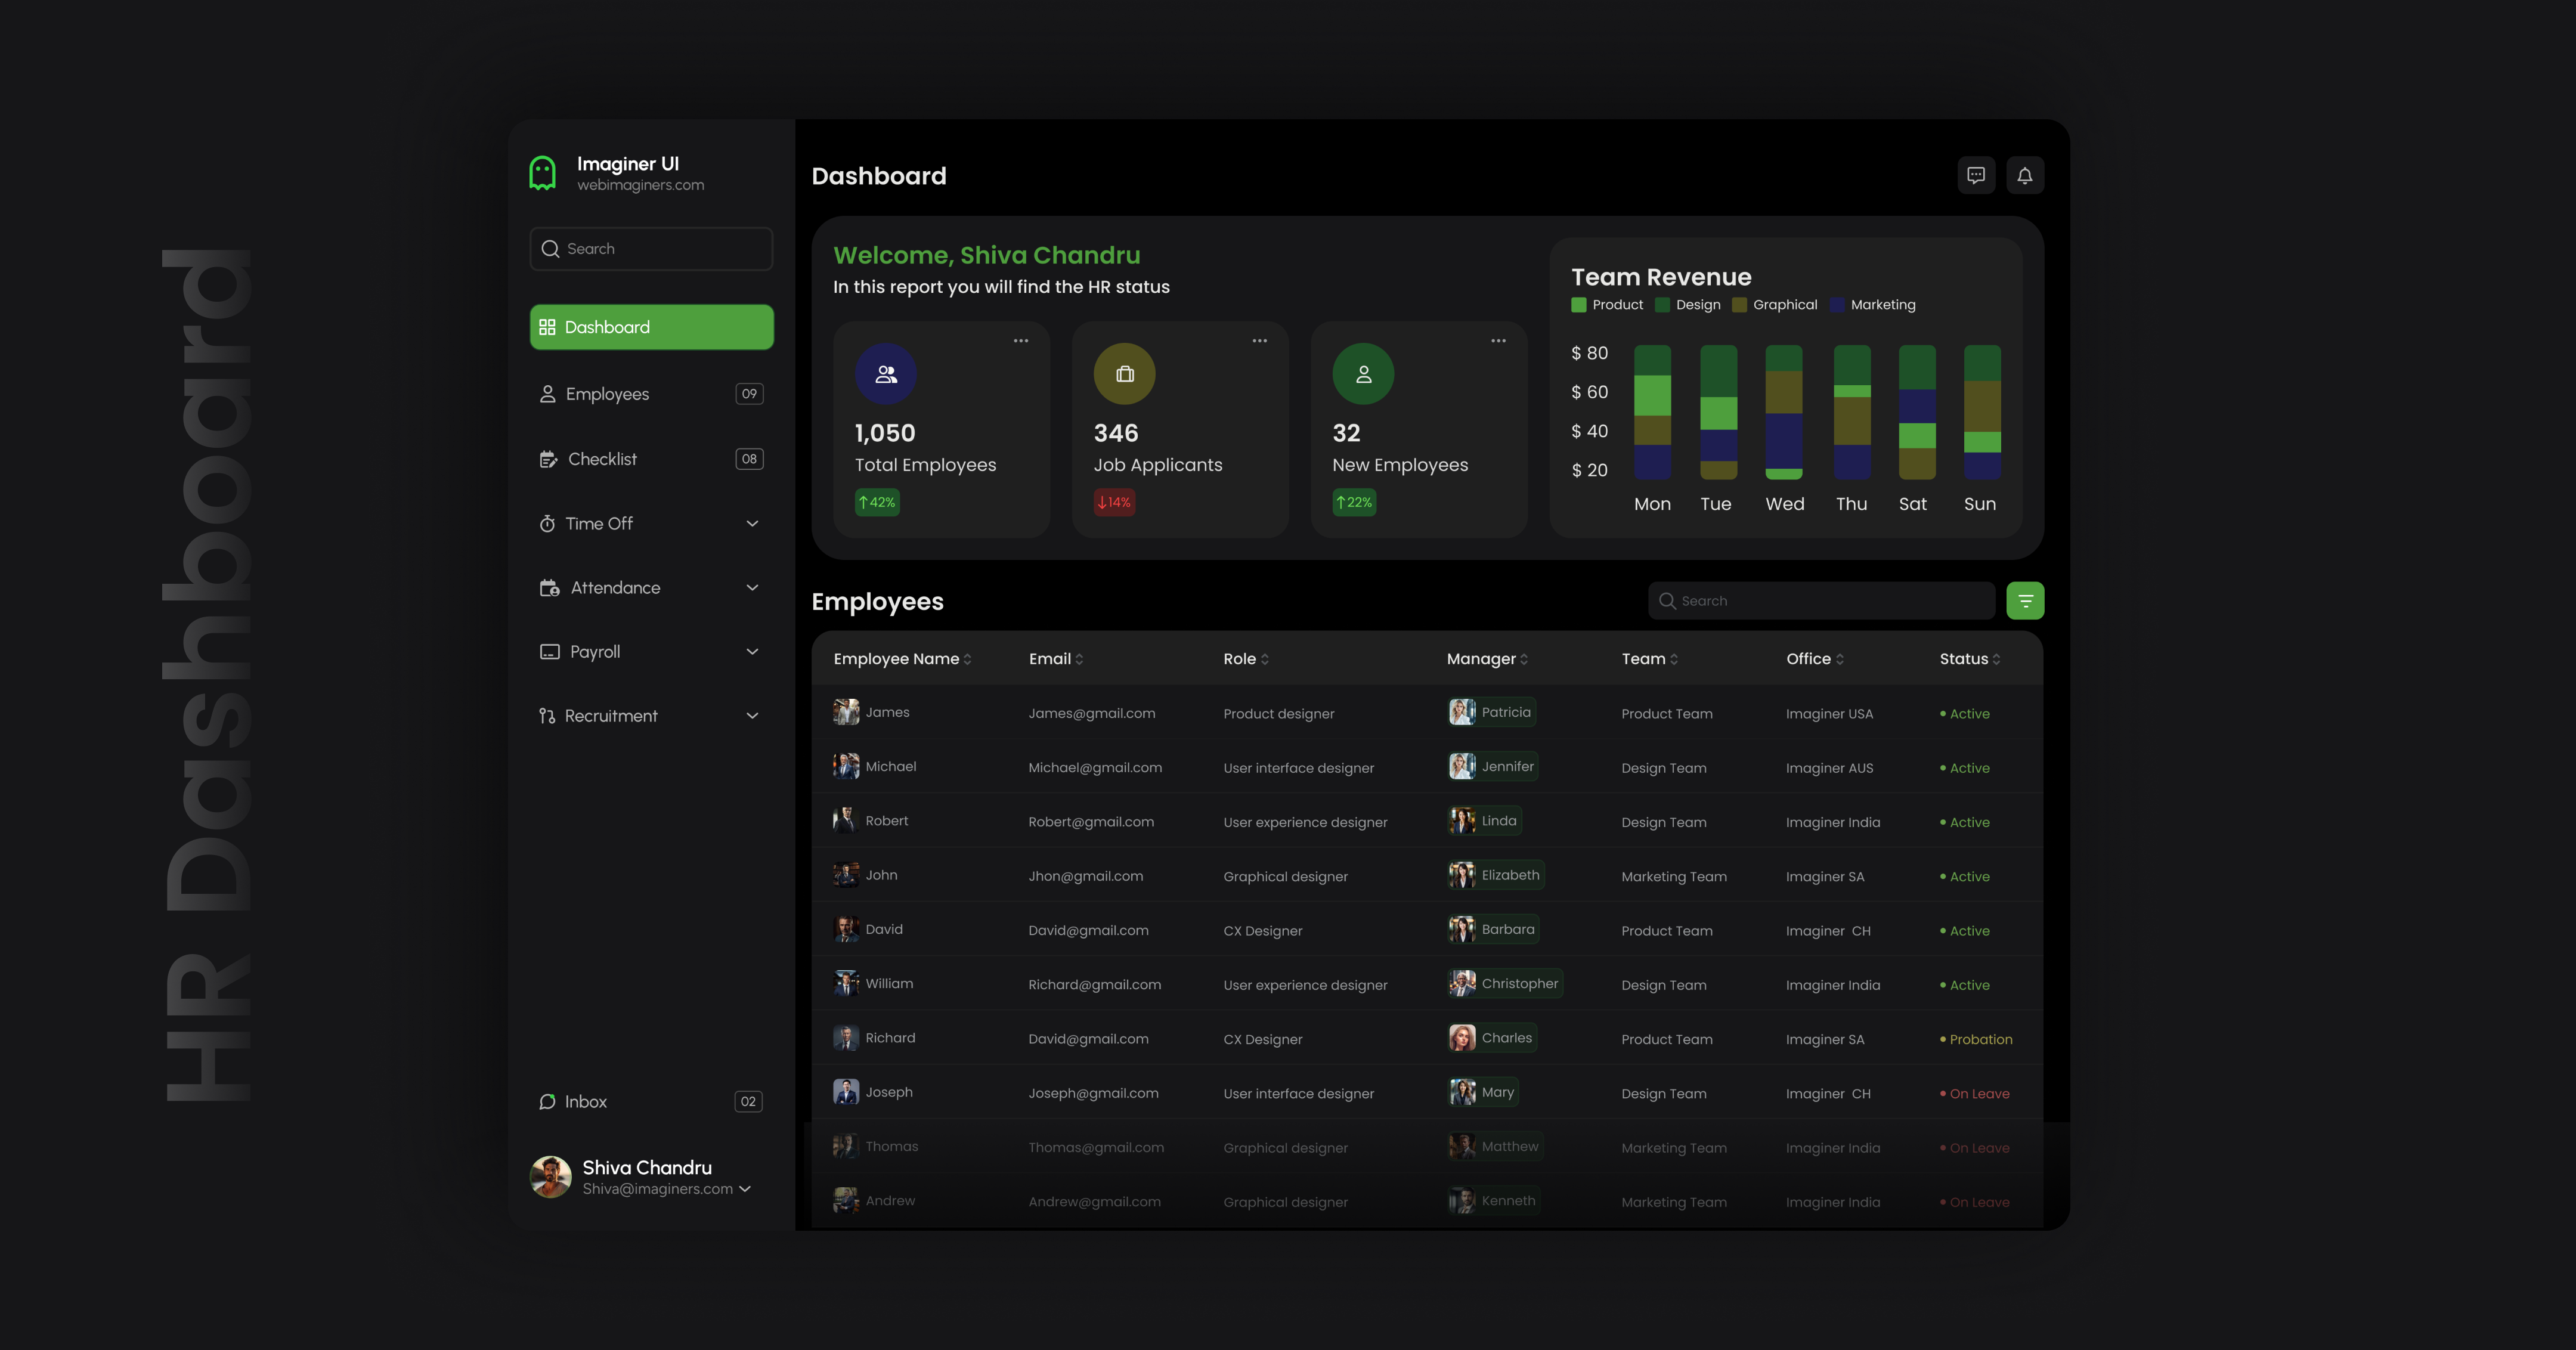The height and width of the screenshot is (1350, 2576).
Task: Expand the Payroll submenu chevron
Action: point(752,652)
